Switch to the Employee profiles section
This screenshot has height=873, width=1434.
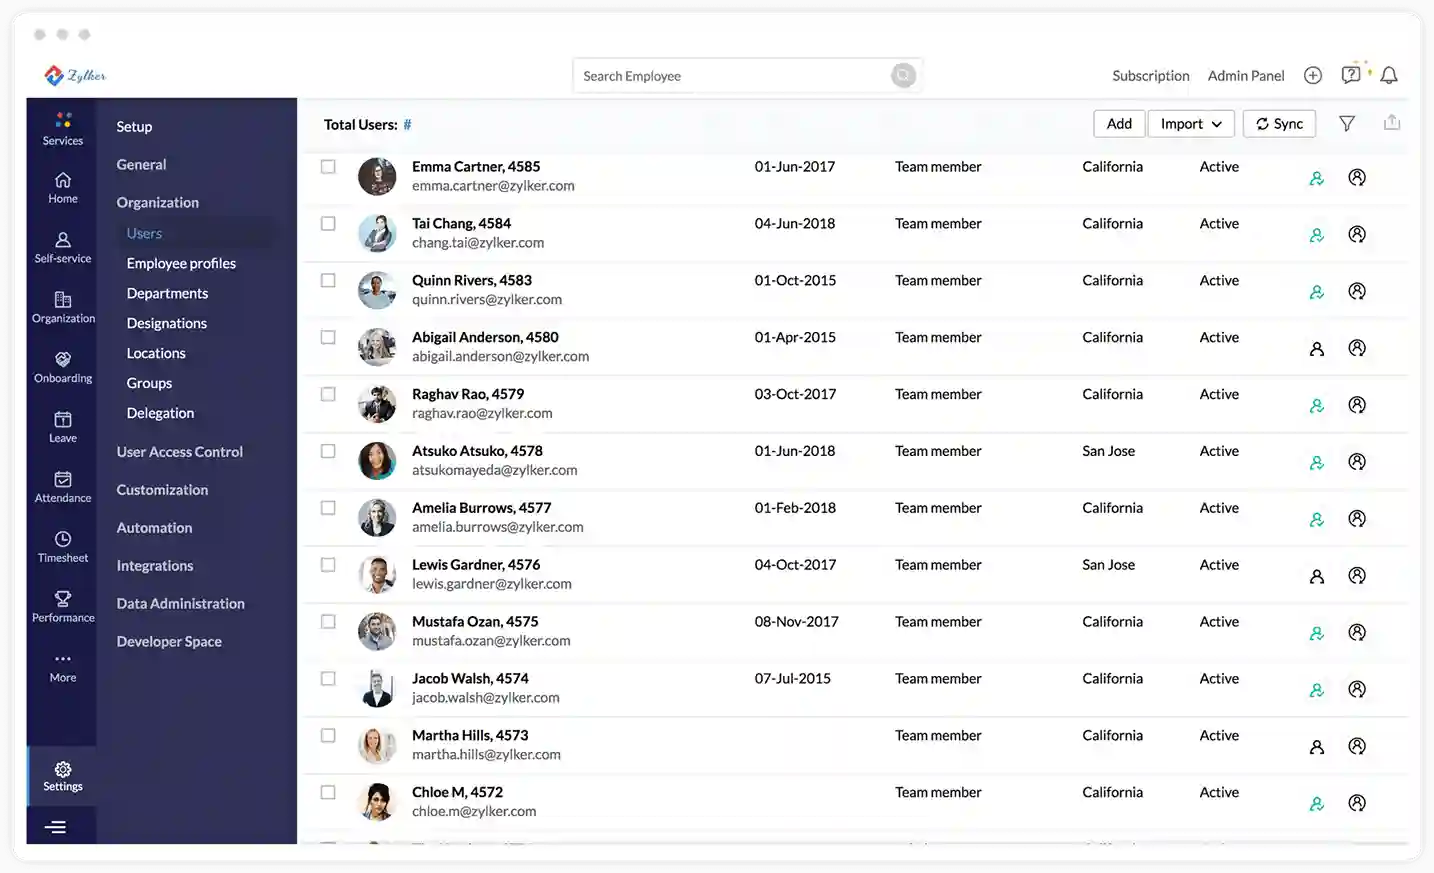pyautogui.click(x=181, y=263)
